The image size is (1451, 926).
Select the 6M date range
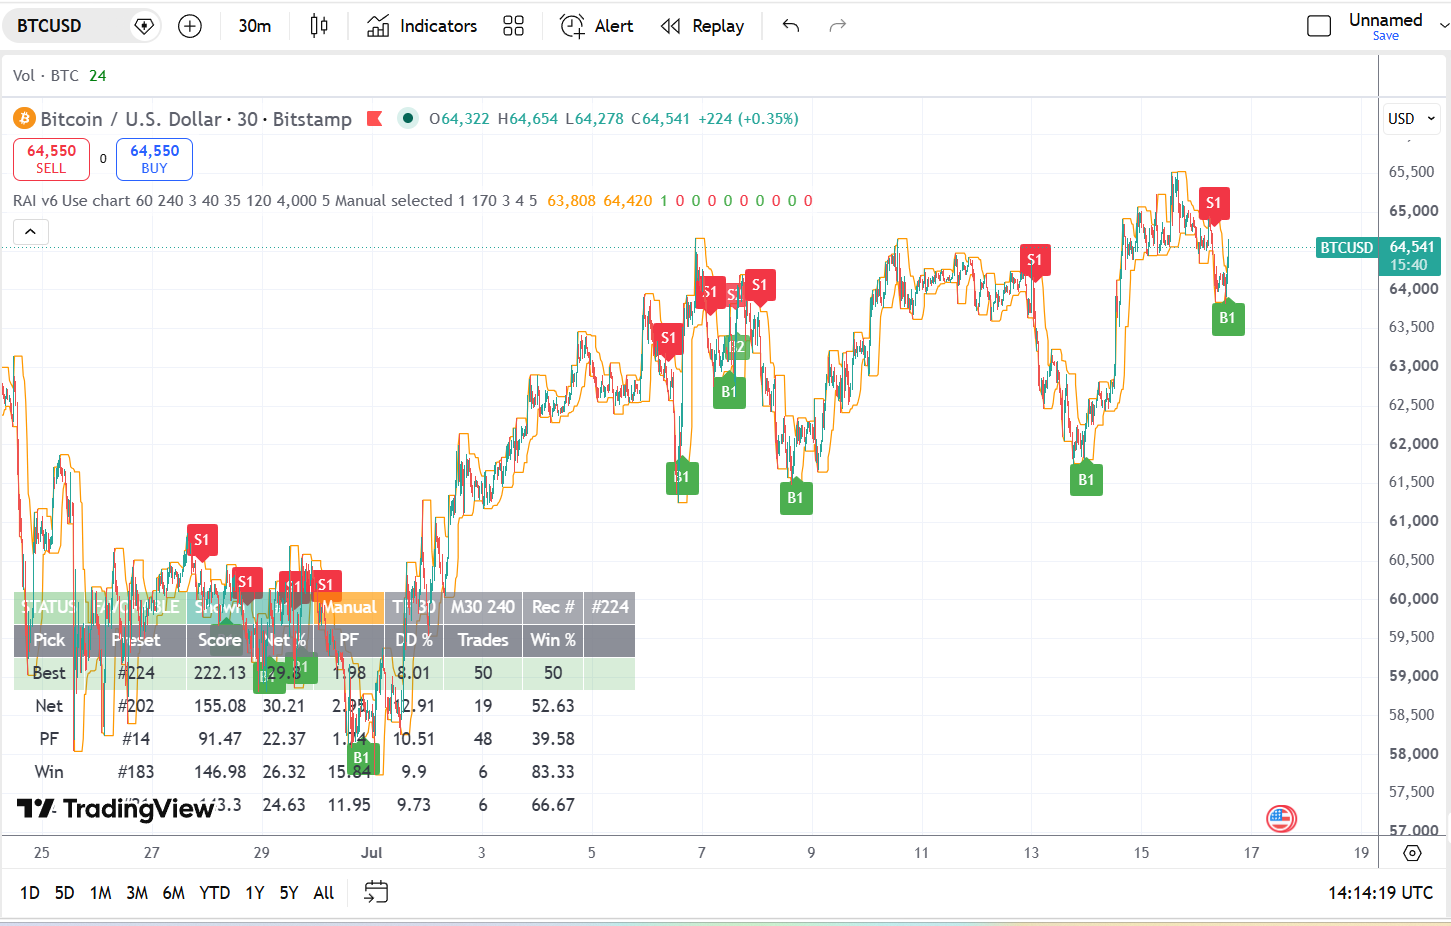[x=174, y=893]
